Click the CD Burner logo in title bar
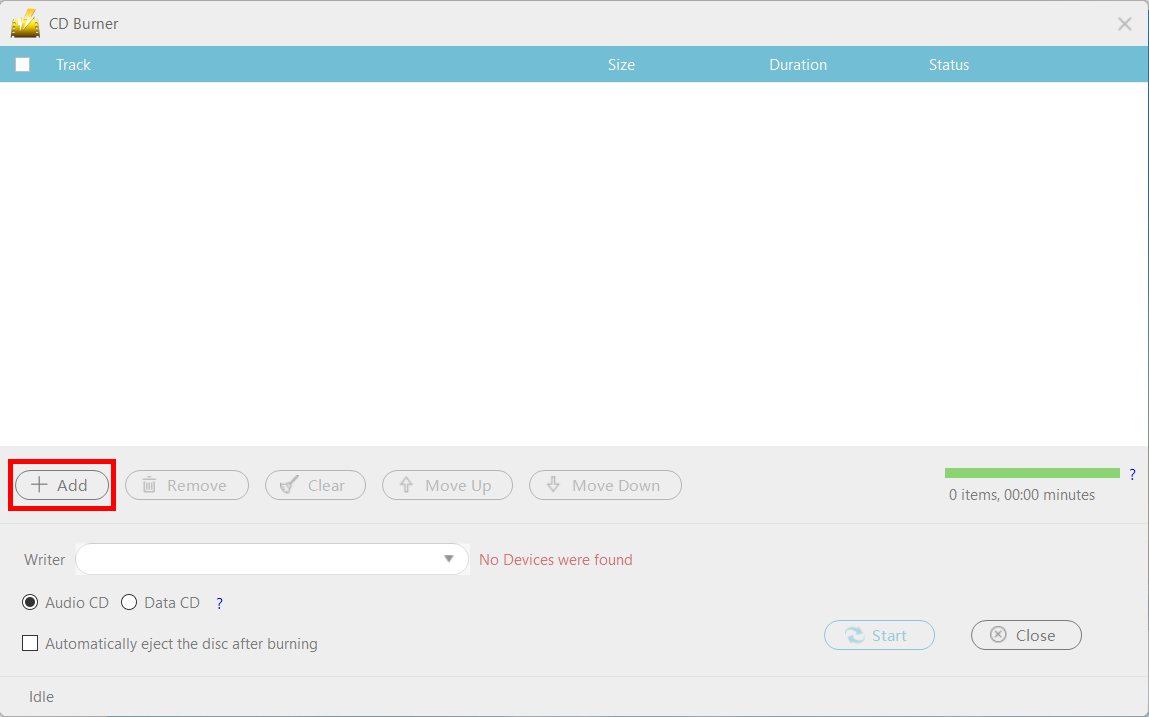This screenshot has width=1149, height=717. click(25, 23)
